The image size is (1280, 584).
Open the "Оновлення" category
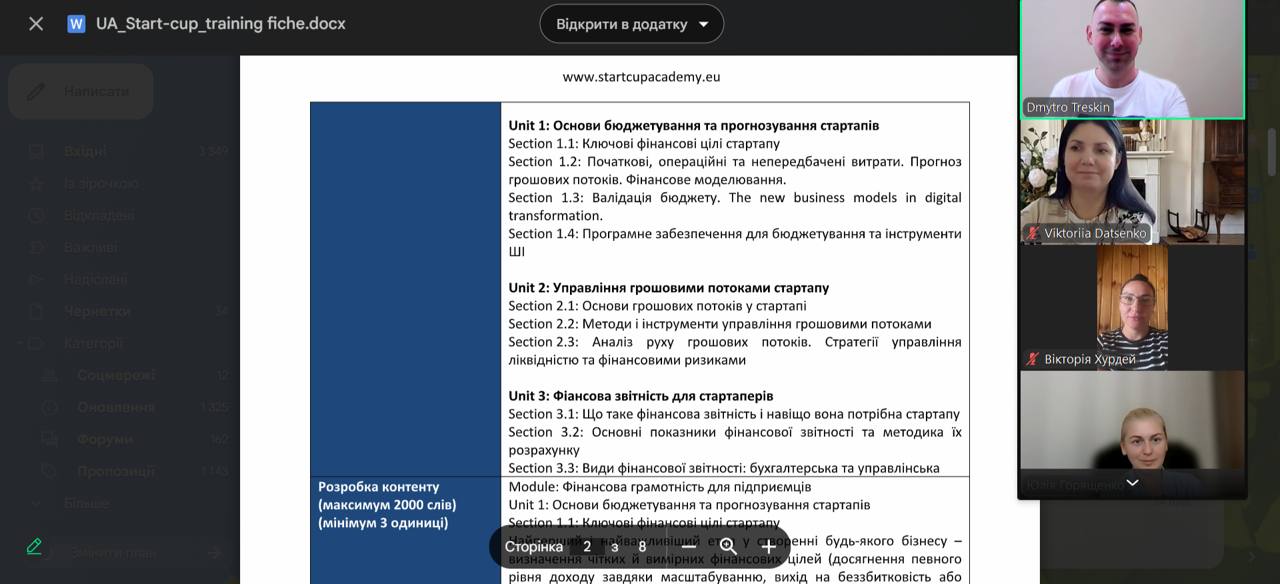[116, 407]
